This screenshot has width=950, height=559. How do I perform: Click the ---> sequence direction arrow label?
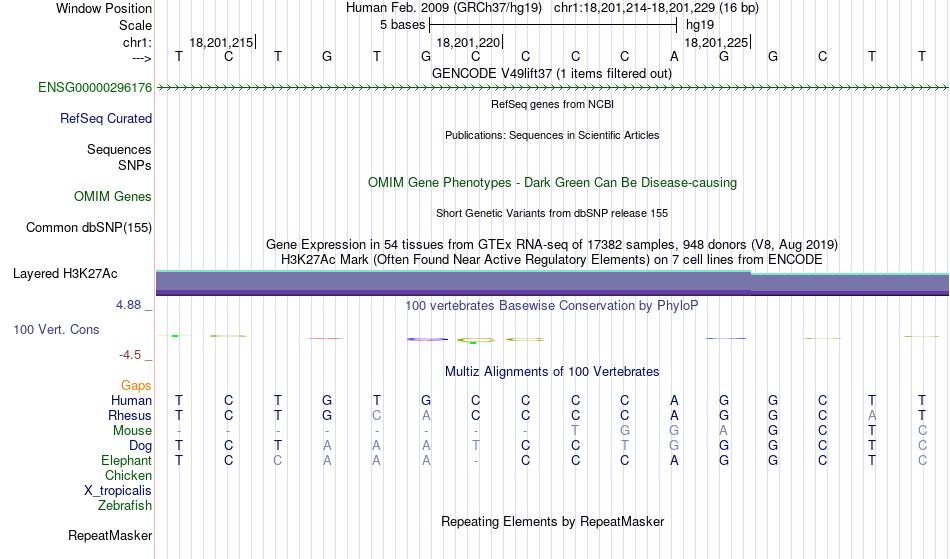tap(141, 58)
